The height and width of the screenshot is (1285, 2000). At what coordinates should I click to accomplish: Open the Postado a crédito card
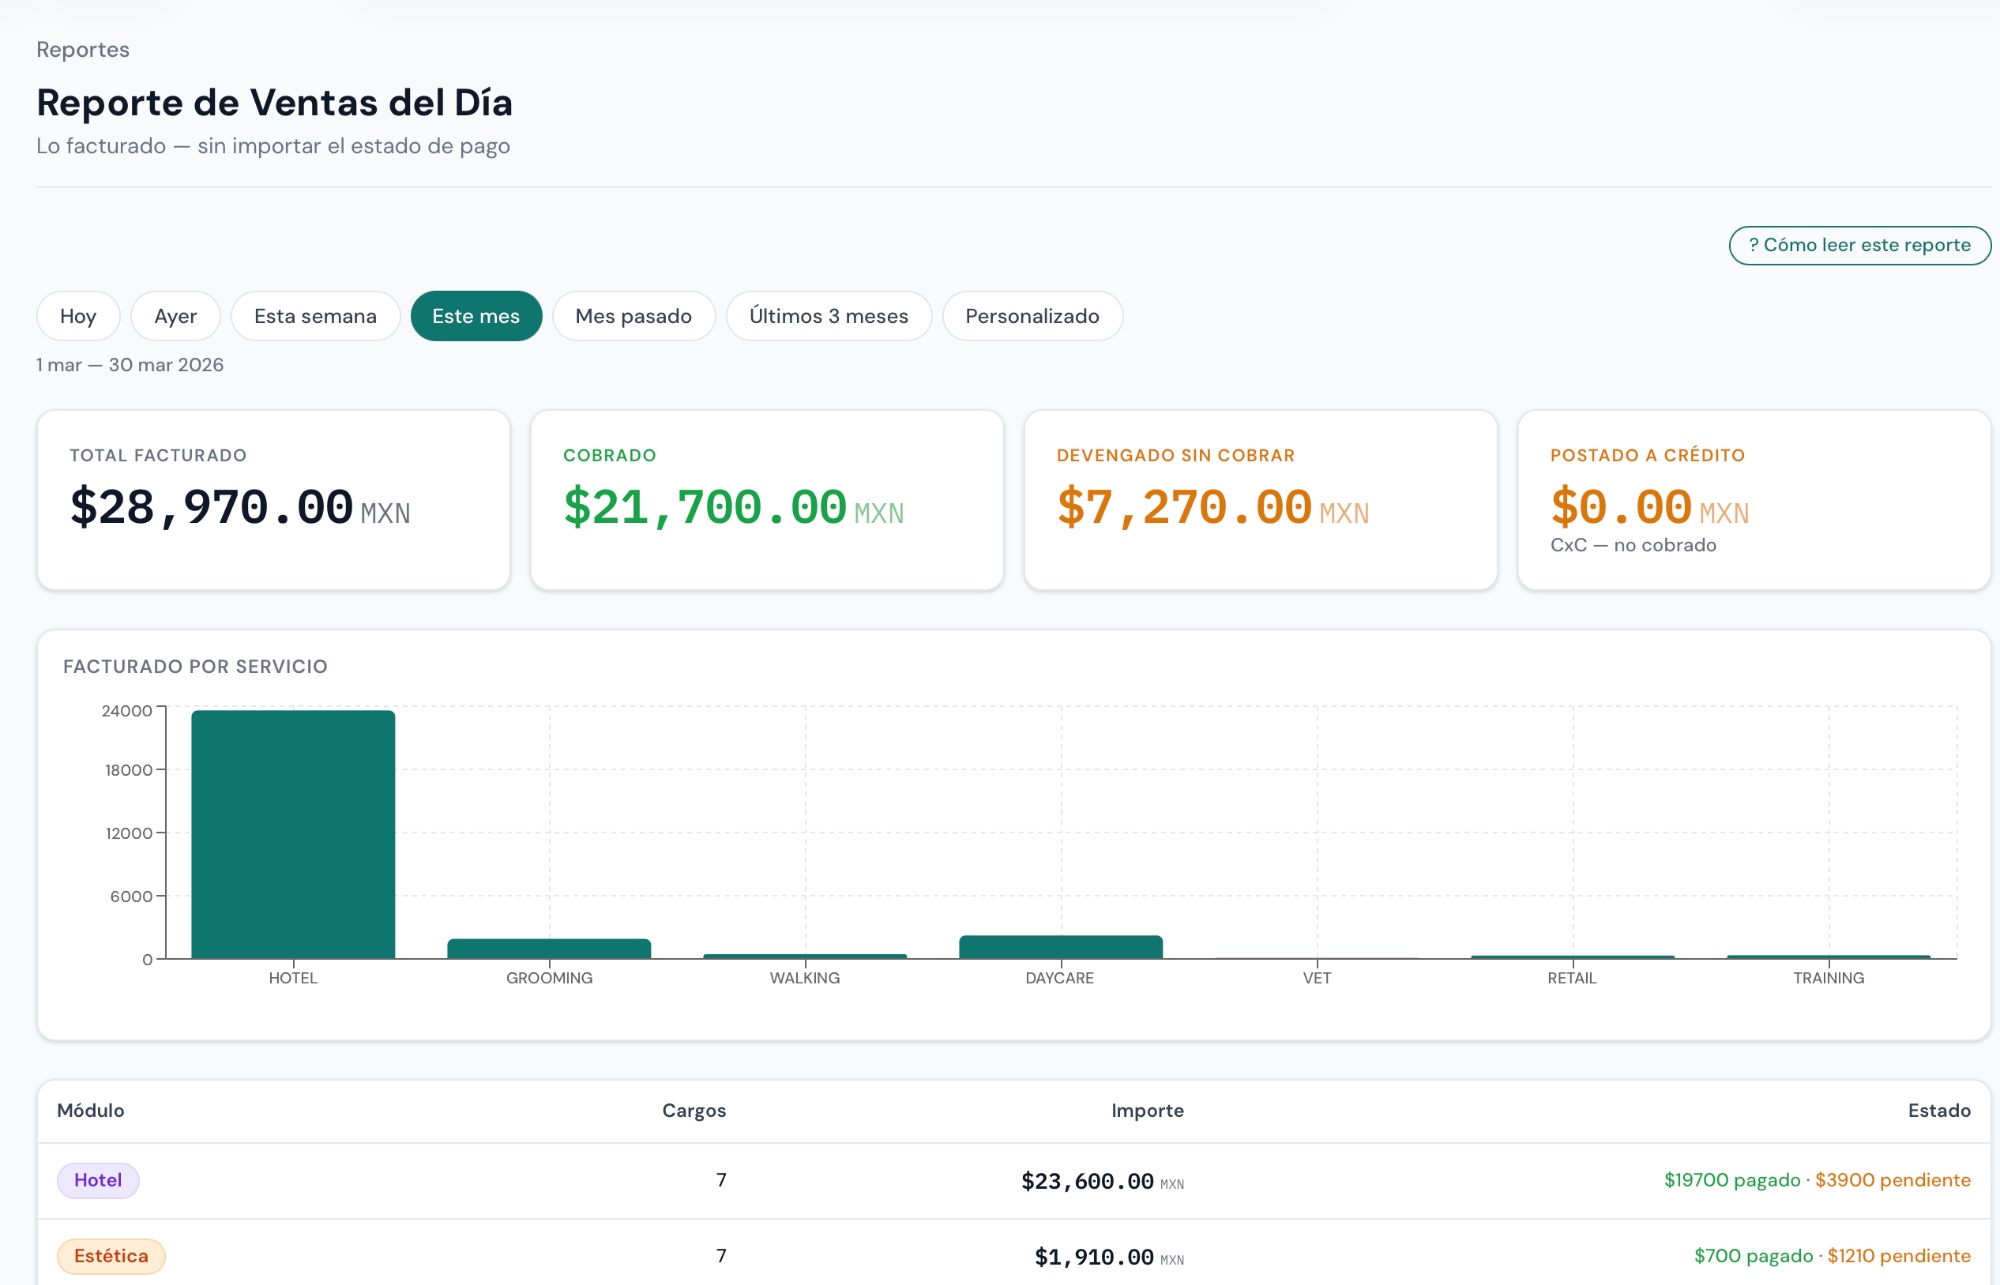(1753, 500)
